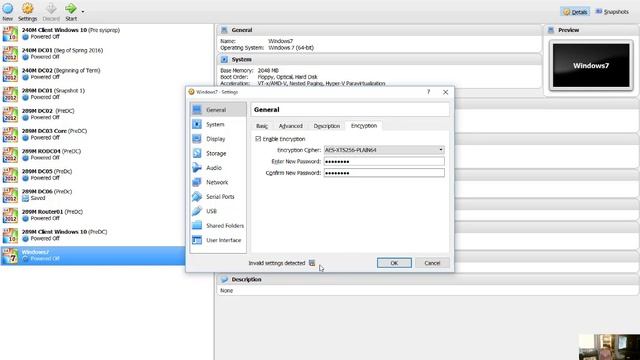640x360 pixels.
Task: Select the Serial Ports settings category
Action: point(218,197)
